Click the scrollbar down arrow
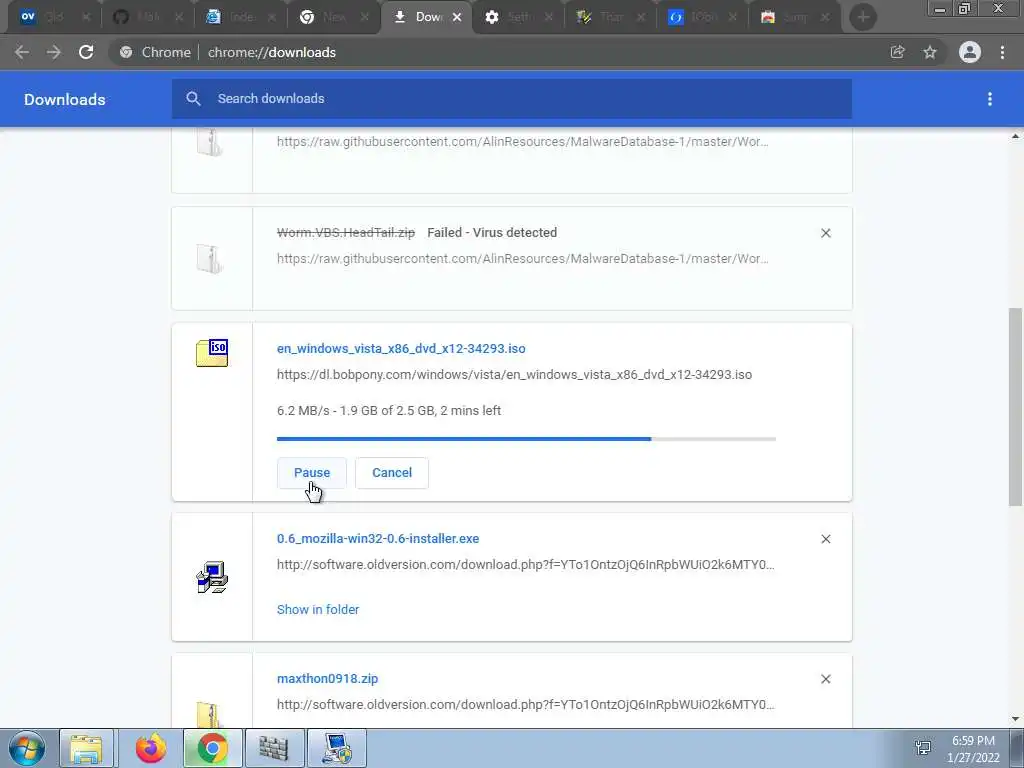1024x768 pixels. [1015, 719]
